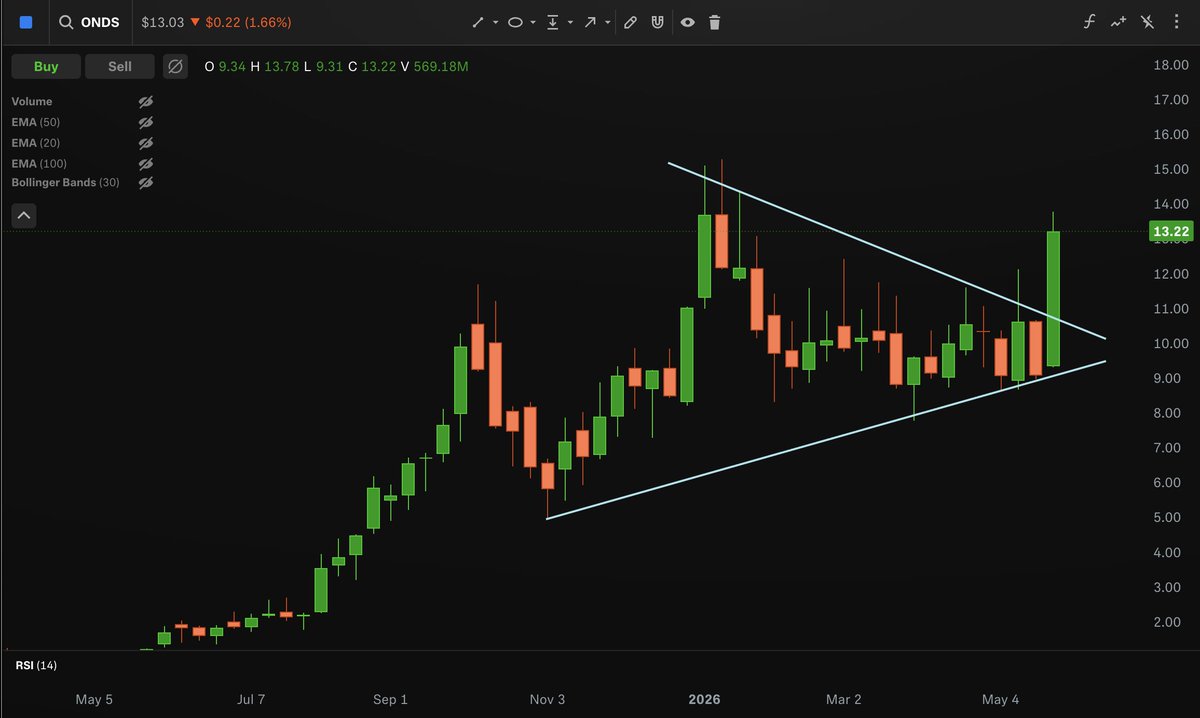Click the 2026 label on time axis
The image size is (1200, 718).
click(704, 699)
